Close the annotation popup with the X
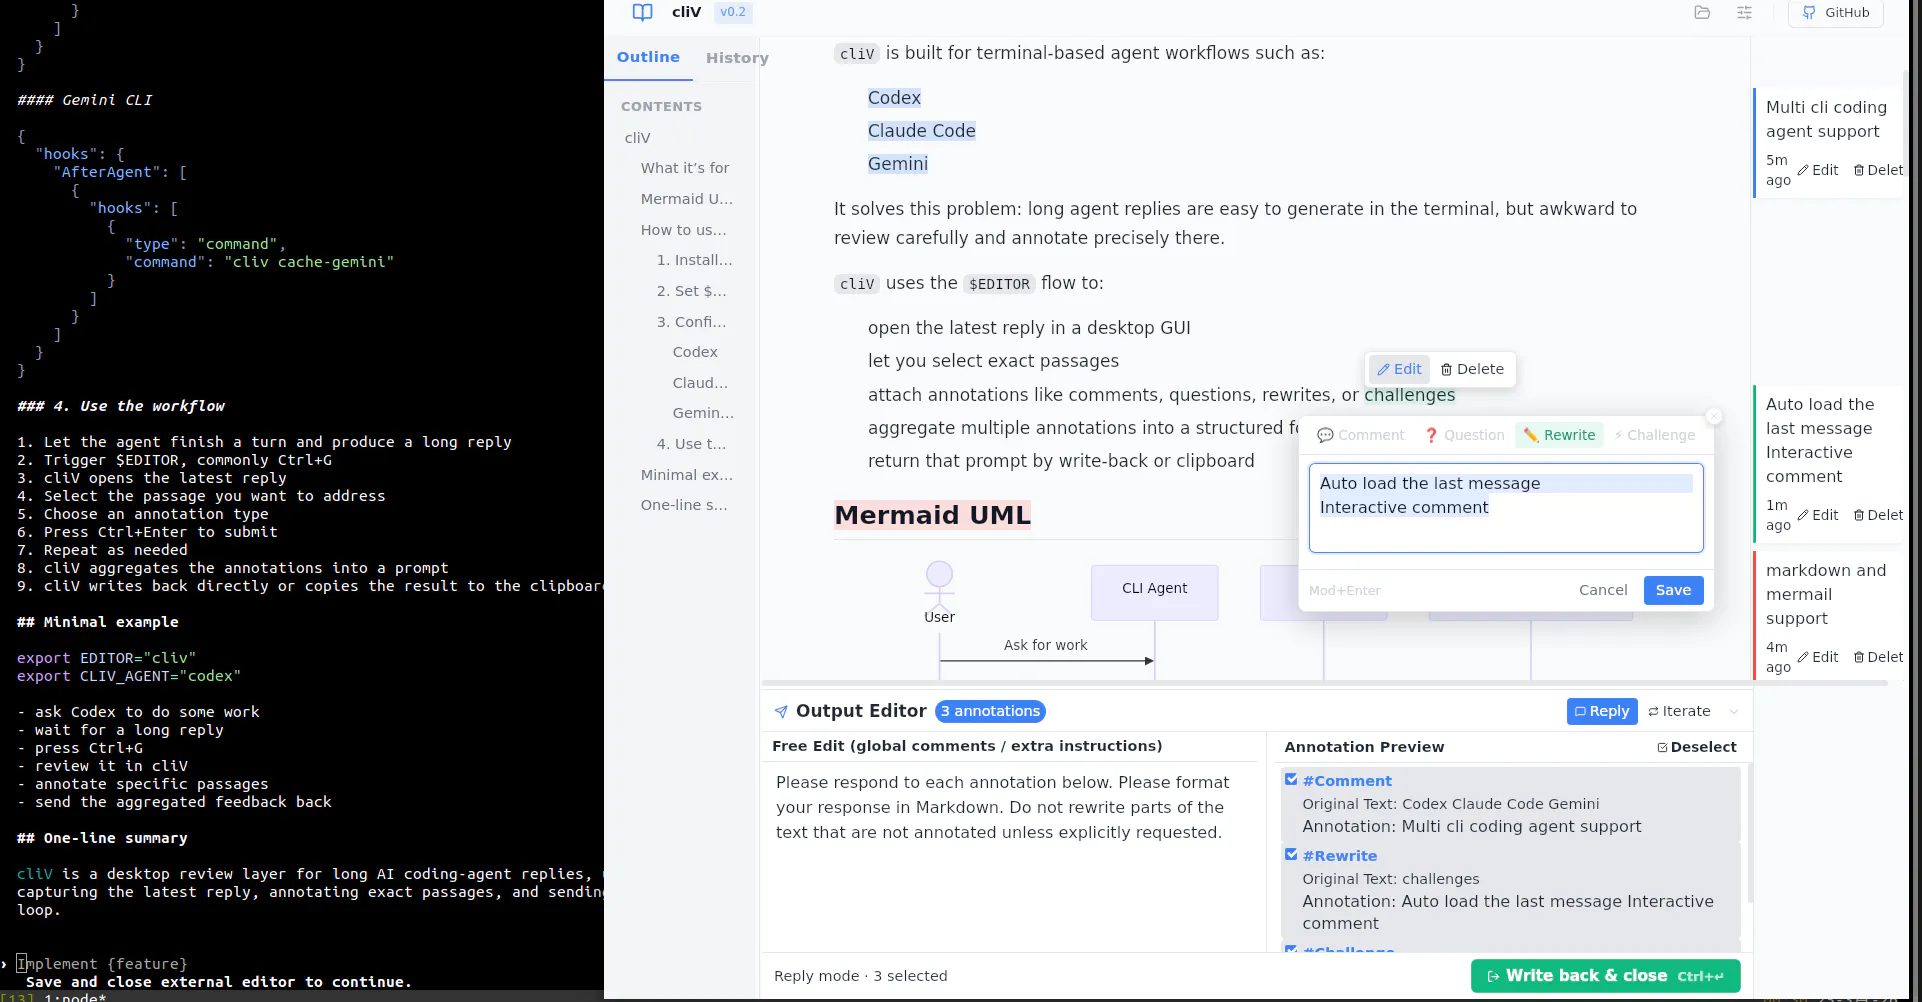1922x1002 pixels. pyautogui.click(x=1714, y=416)
